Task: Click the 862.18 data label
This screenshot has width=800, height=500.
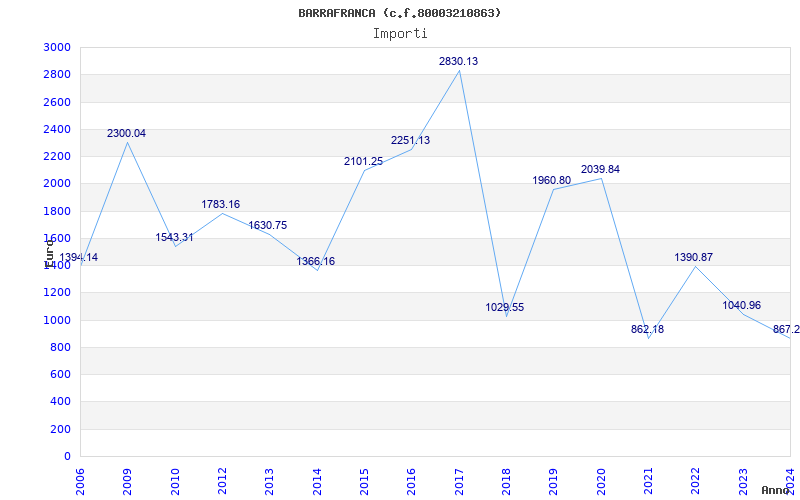Action: (x=647, y=330)
